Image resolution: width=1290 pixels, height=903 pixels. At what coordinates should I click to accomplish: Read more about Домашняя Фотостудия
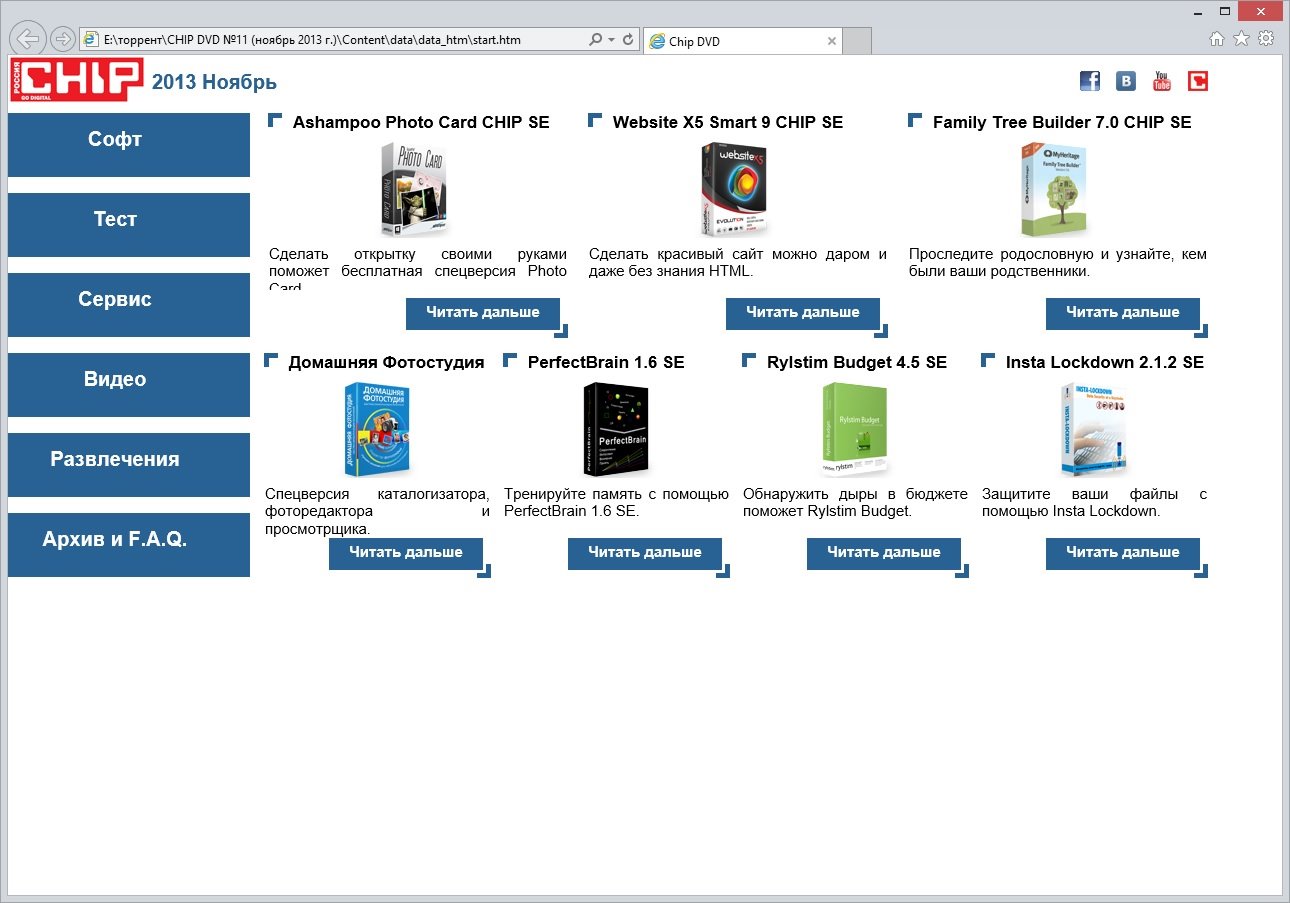pyautogui.click(x=406, y=553)
